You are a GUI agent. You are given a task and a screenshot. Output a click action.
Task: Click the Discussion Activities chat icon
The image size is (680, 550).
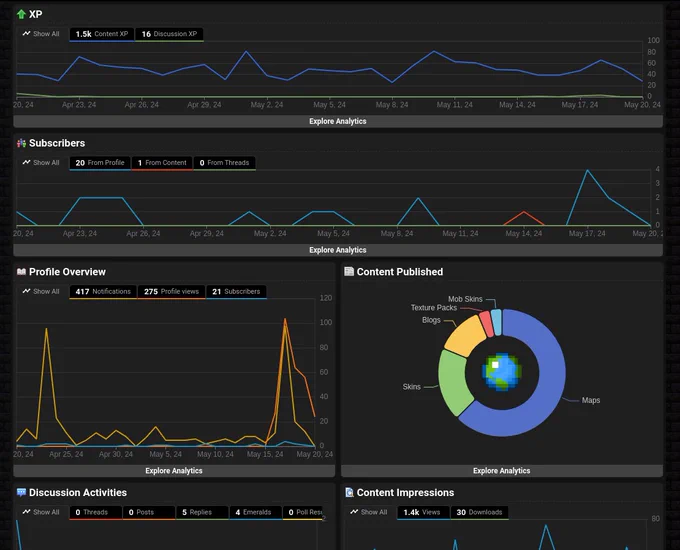[21, 492]
